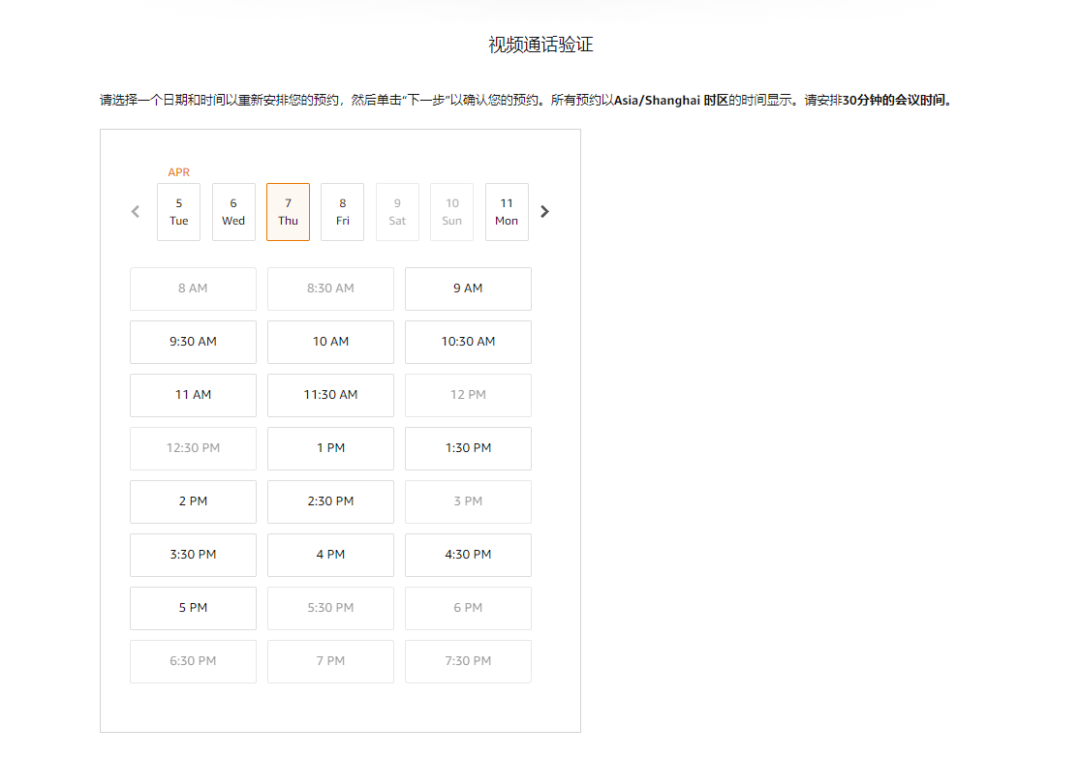Choose the 11:30 AM slot

(x=331, y=395)
